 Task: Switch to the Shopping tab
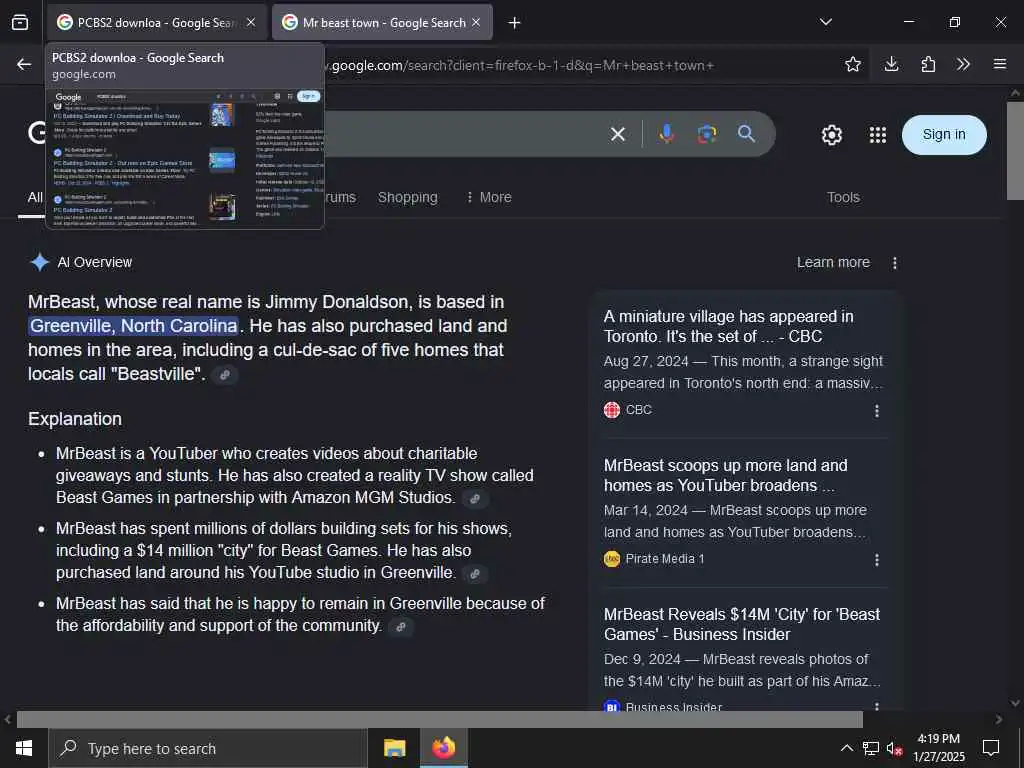click(408, 197)
